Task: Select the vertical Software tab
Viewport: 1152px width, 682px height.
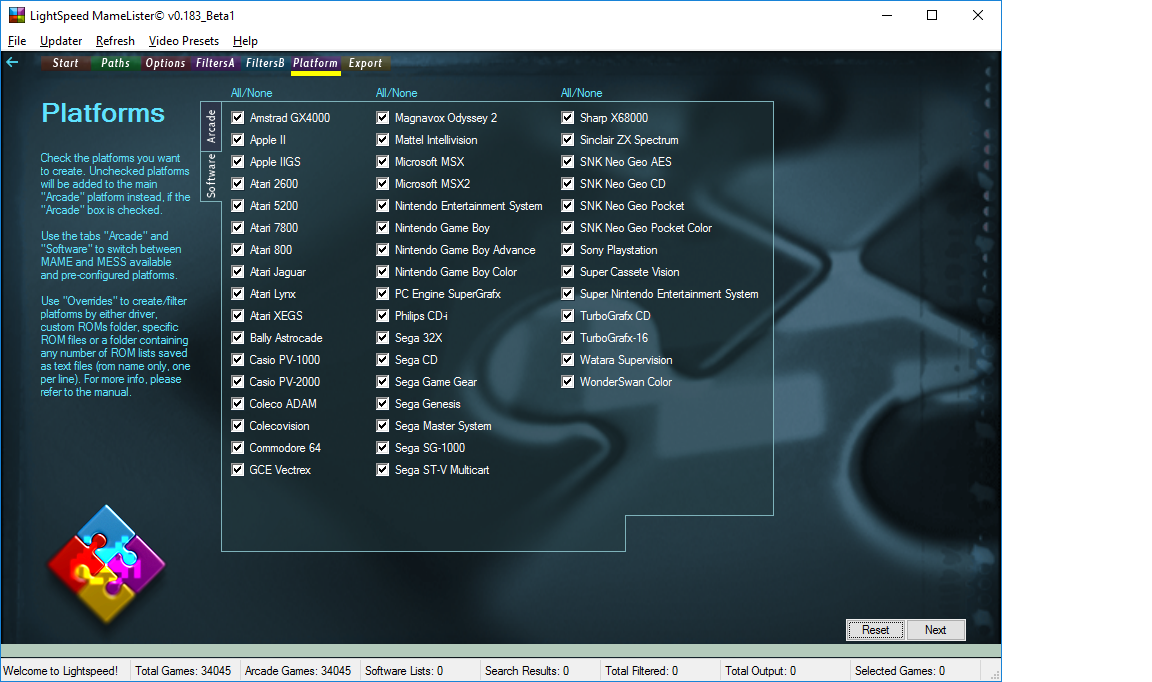Action: (x=211, y=176)
